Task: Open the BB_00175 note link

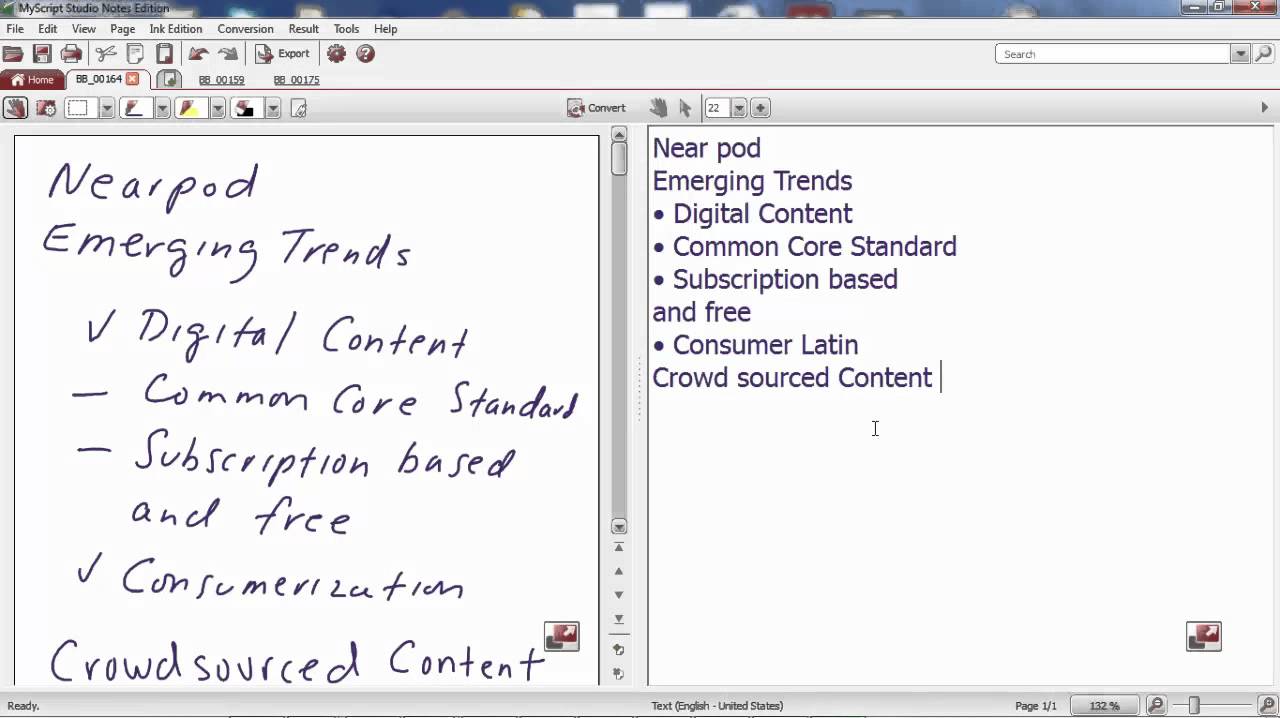Action: 296,80
